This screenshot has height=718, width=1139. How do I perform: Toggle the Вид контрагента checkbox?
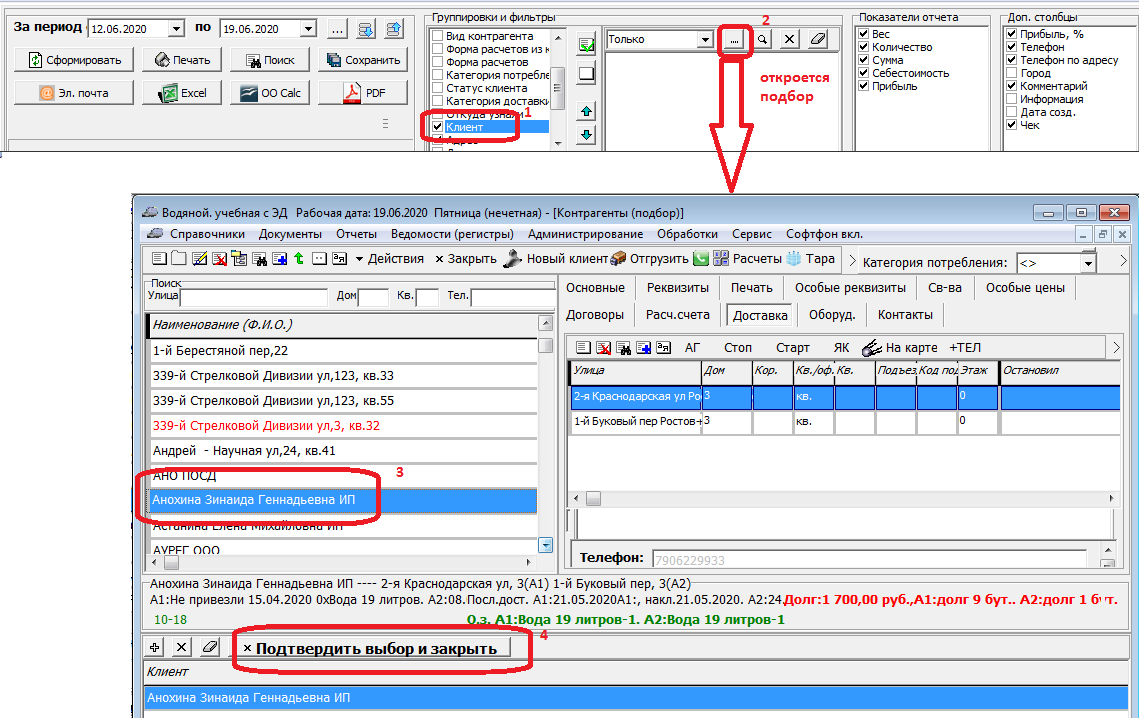(x=437, y=36)
